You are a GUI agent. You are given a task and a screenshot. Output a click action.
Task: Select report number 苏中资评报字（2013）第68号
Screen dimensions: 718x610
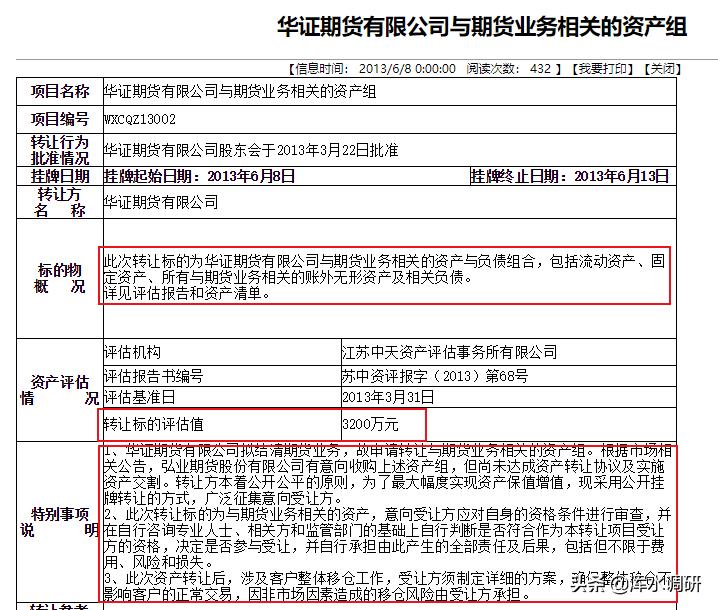pyautogui.click(x=435, y=376)
